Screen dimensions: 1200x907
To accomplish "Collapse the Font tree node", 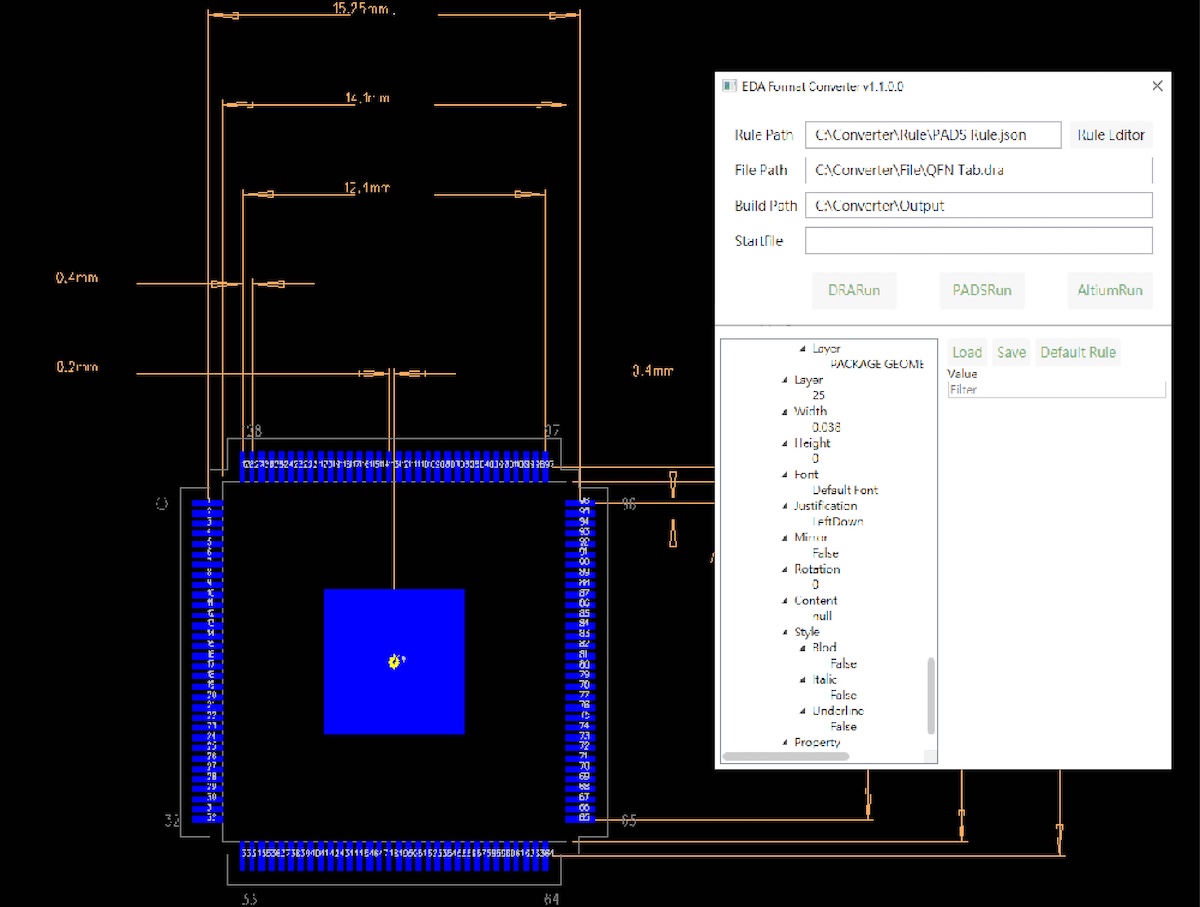I will [785, 475].
